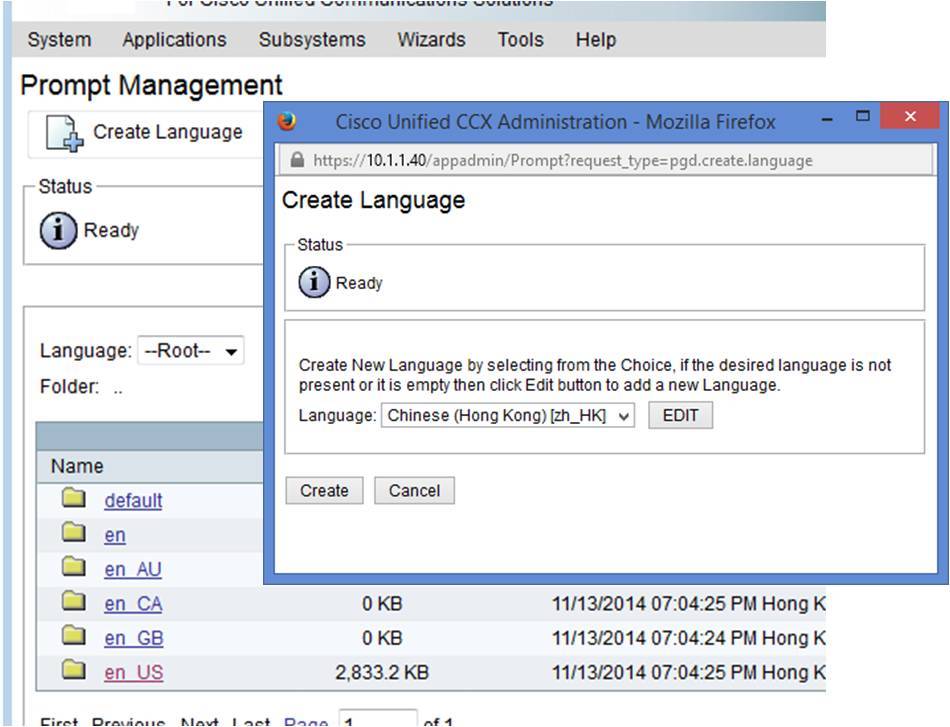Click the Create Language heading in the popup
Image resolution: width=950 pixels, height=727 pixels.
[x=374, y=201]
